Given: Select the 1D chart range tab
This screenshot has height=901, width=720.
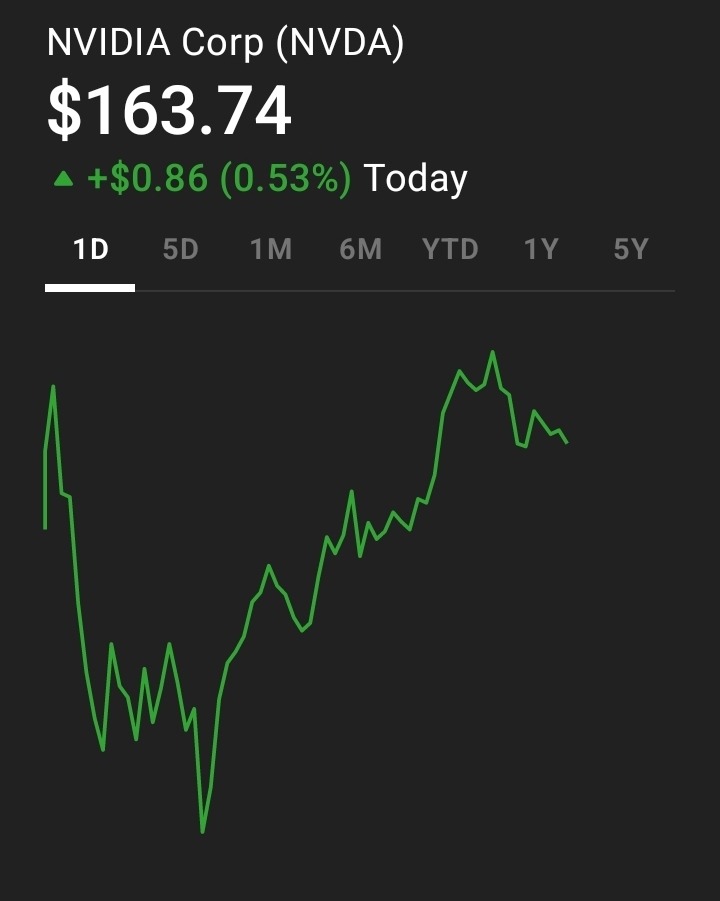Looking at the screenshot, I should point(90,249).
